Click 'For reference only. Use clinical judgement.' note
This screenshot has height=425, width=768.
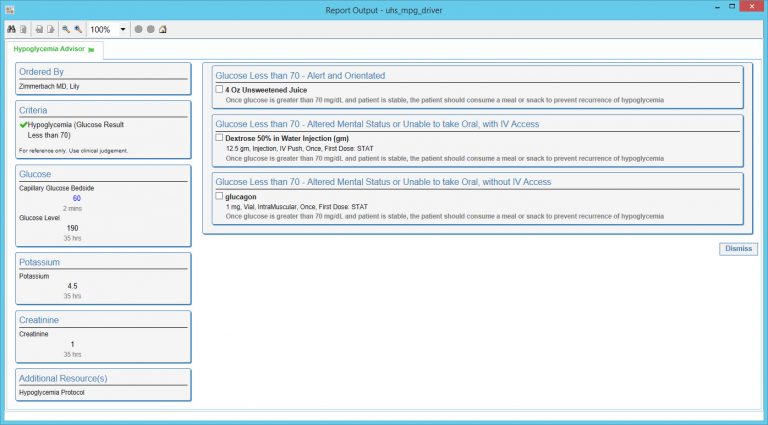73,151
